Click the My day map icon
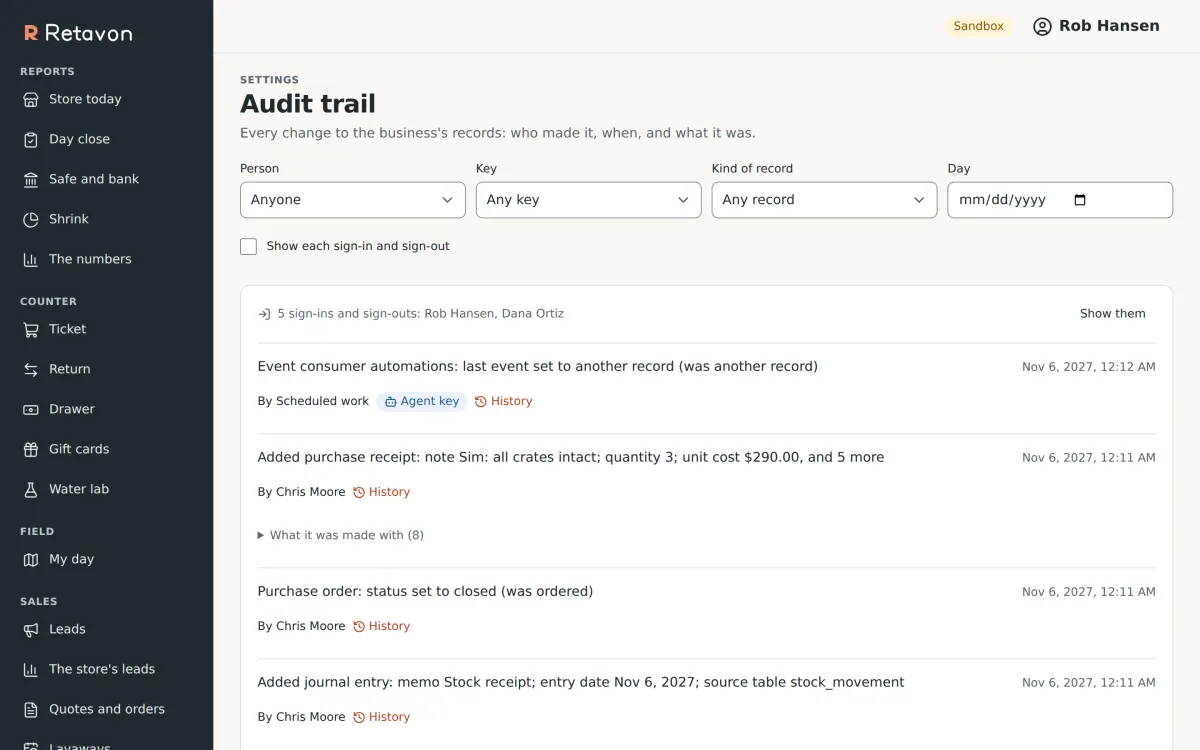The width and height of the screenshot is (1200, 750). [x=31, y=559]
